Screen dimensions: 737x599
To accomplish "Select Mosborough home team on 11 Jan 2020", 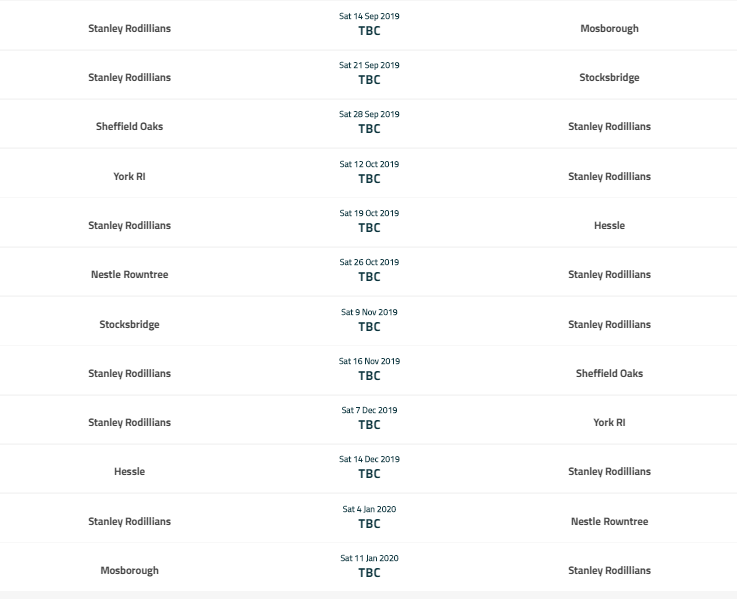I will point(129,570).
